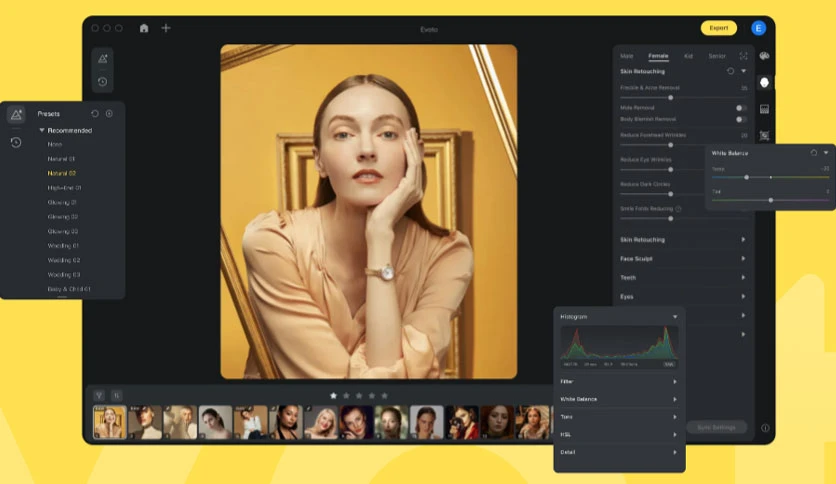The image size is (836, 484).
Task: Click the sort icon above the filmstrip
Action: coord(116,396)
